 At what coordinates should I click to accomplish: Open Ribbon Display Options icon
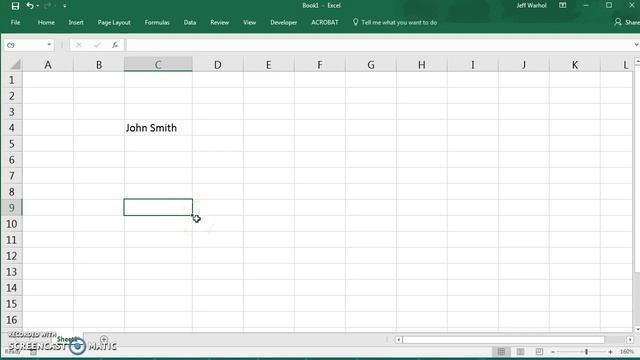pos(562,5)
